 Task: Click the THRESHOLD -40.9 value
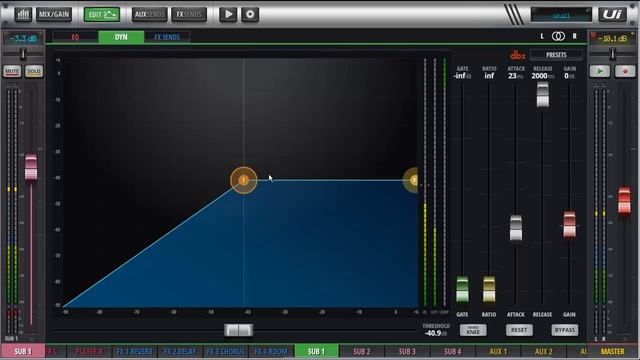point(435,333)
